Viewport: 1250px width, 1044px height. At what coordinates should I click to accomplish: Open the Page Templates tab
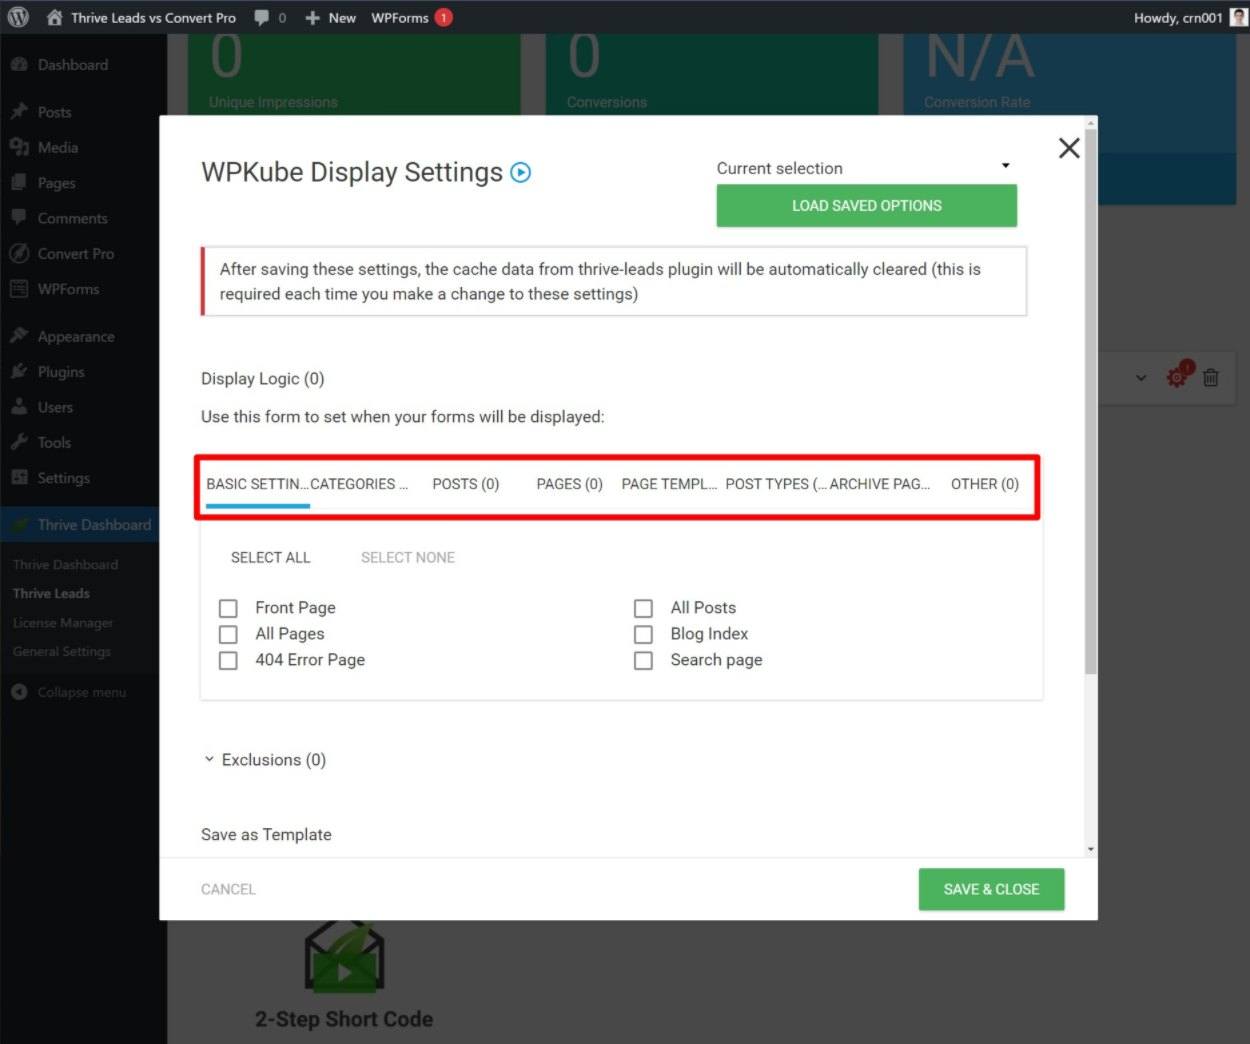pyautogui.click(x=669, y=484)
